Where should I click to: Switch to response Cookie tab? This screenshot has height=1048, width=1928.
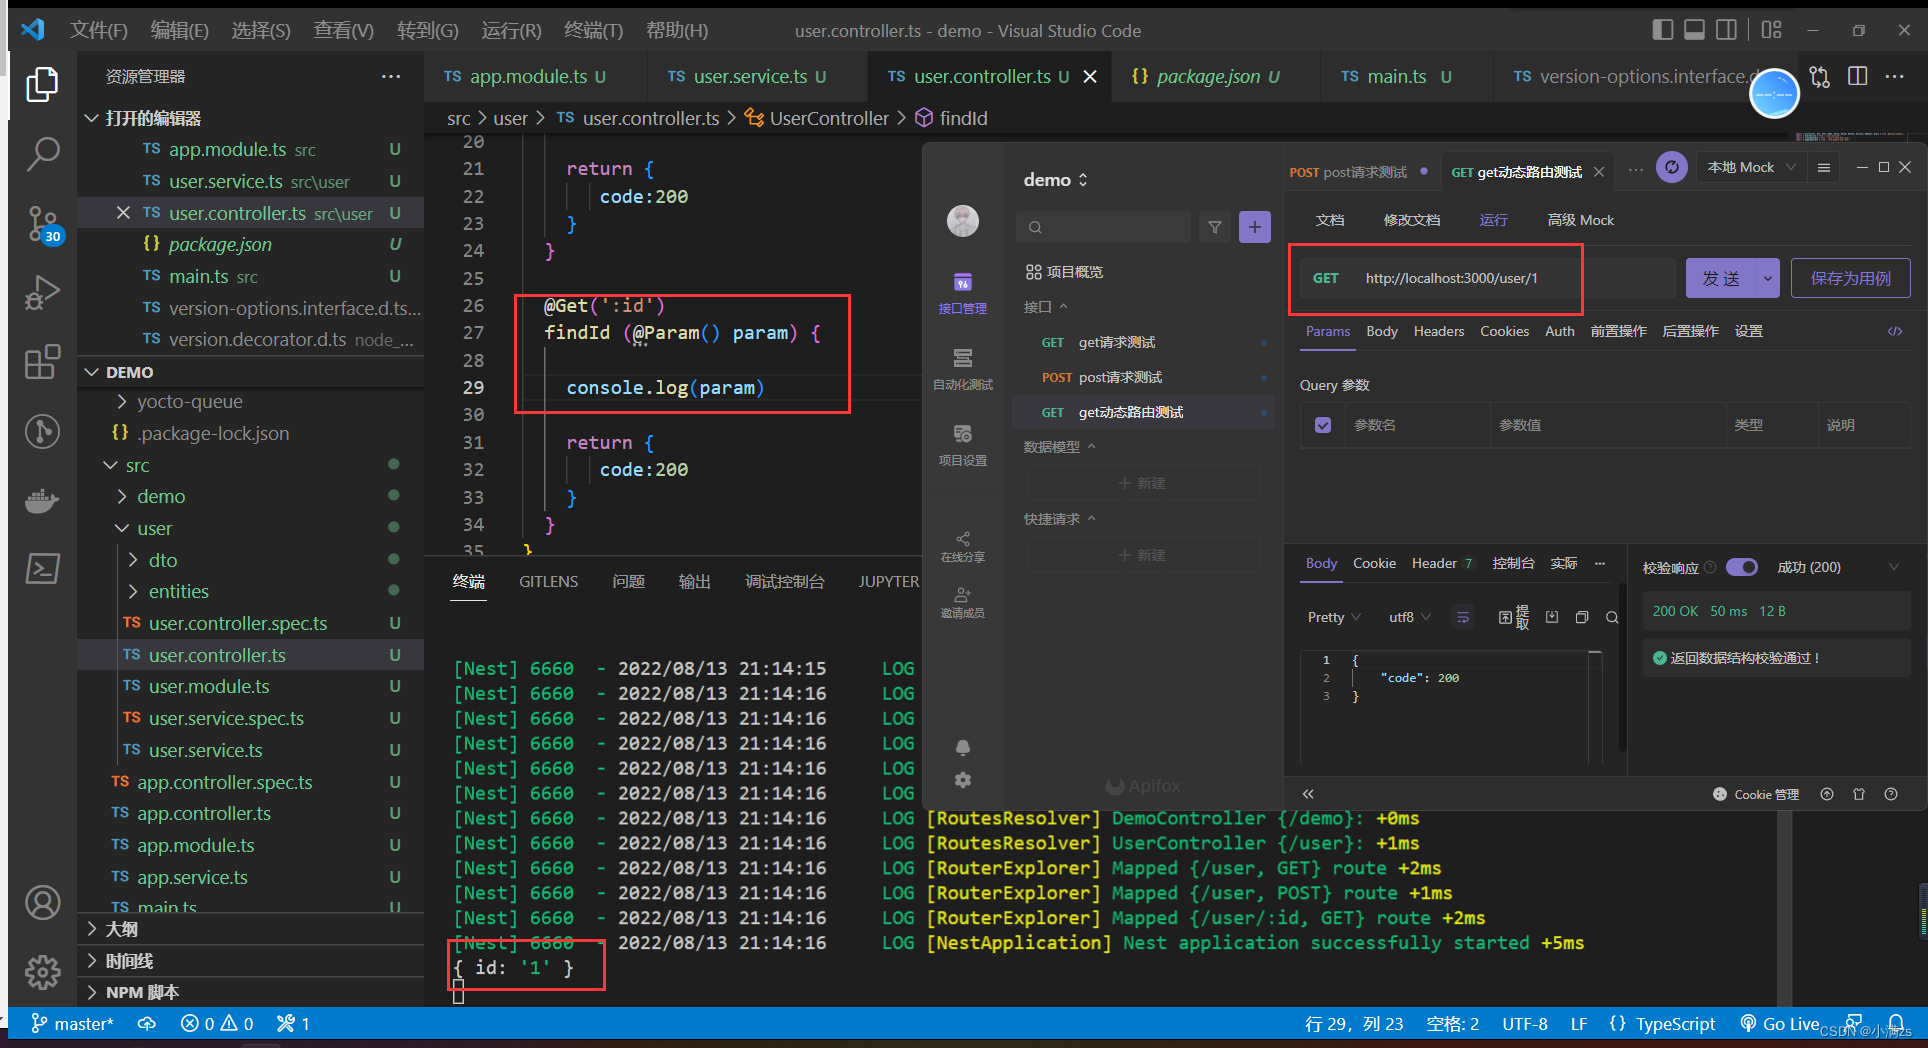tap(1374, 564)
